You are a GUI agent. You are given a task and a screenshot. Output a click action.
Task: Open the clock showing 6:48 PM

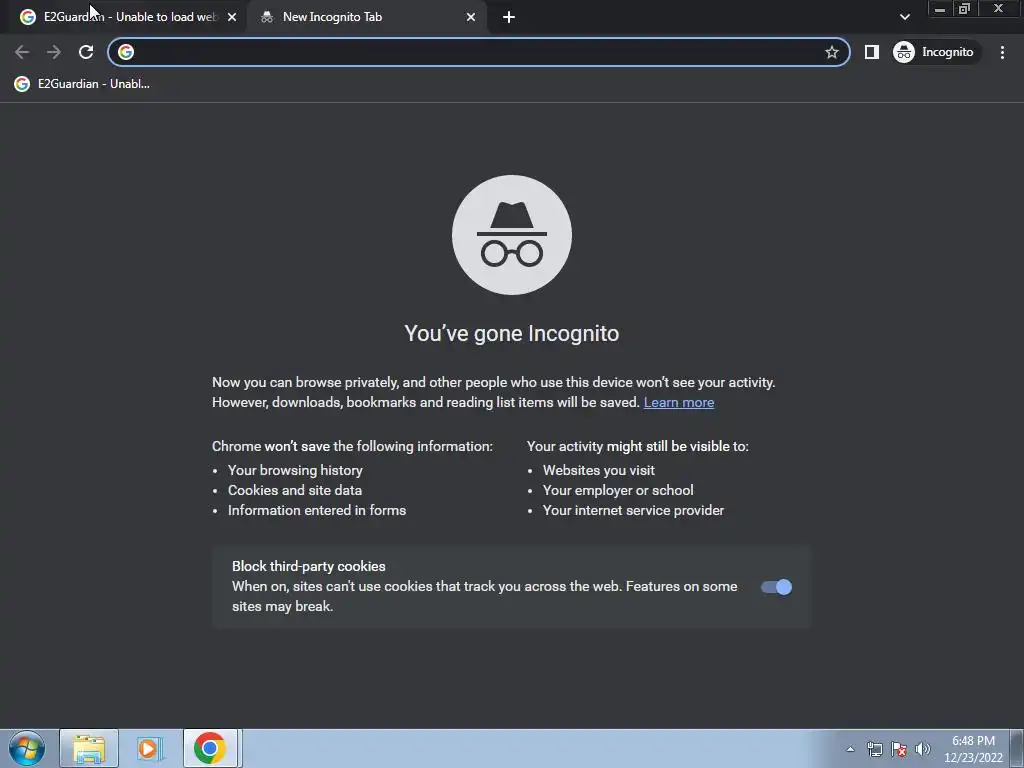(x=973, y=749)
